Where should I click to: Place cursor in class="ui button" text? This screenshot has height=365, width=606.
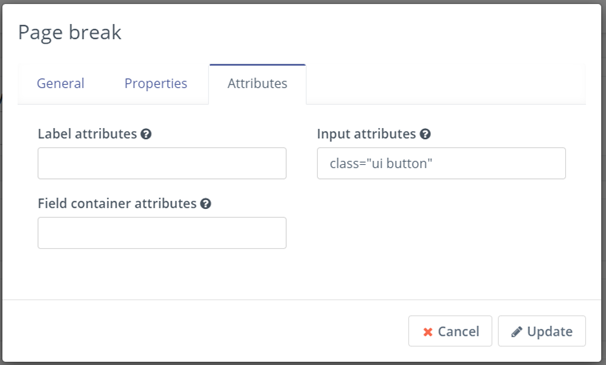[381, 164]
